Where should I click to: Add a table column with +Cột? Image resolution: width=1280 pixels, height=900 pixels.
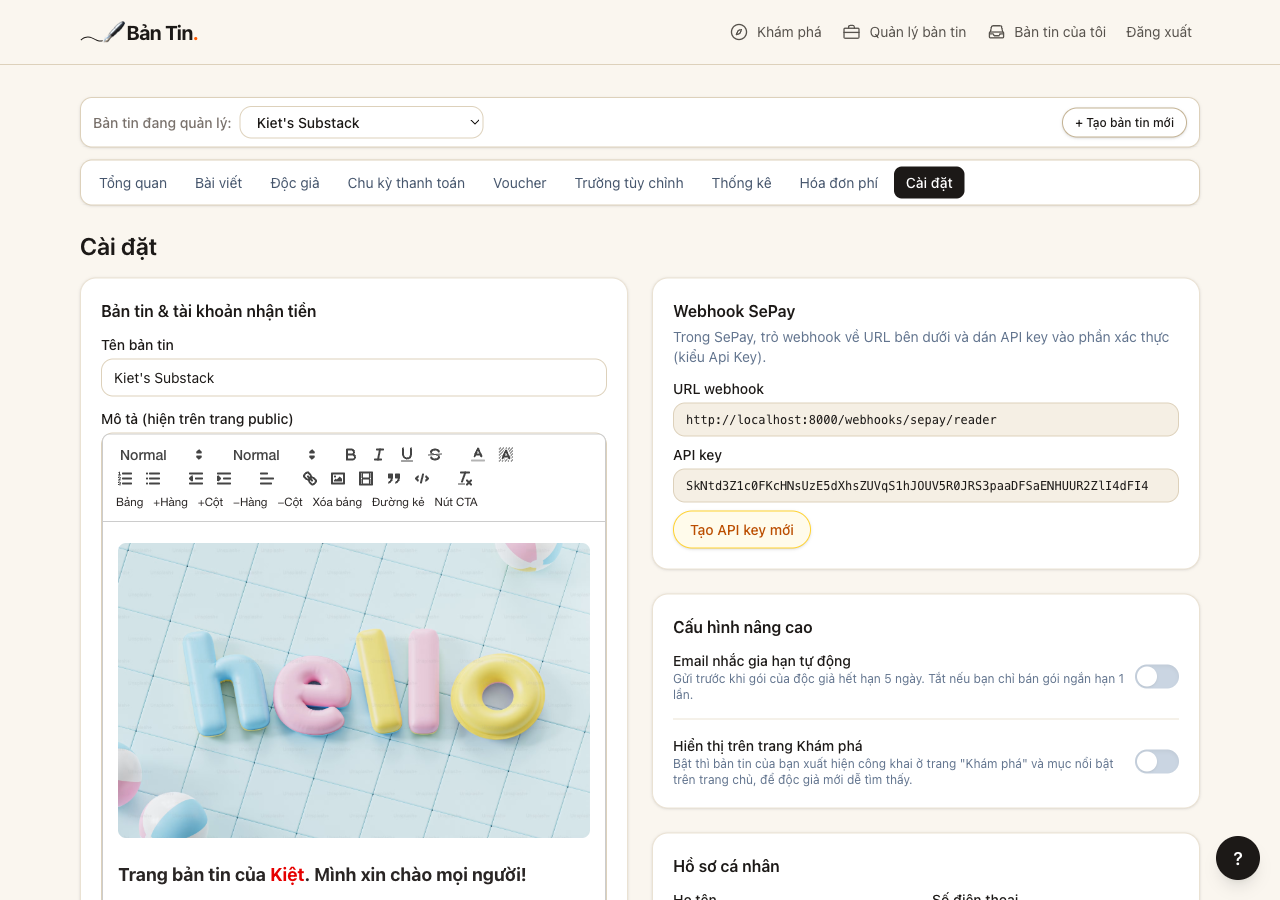[x=211, y=502]
